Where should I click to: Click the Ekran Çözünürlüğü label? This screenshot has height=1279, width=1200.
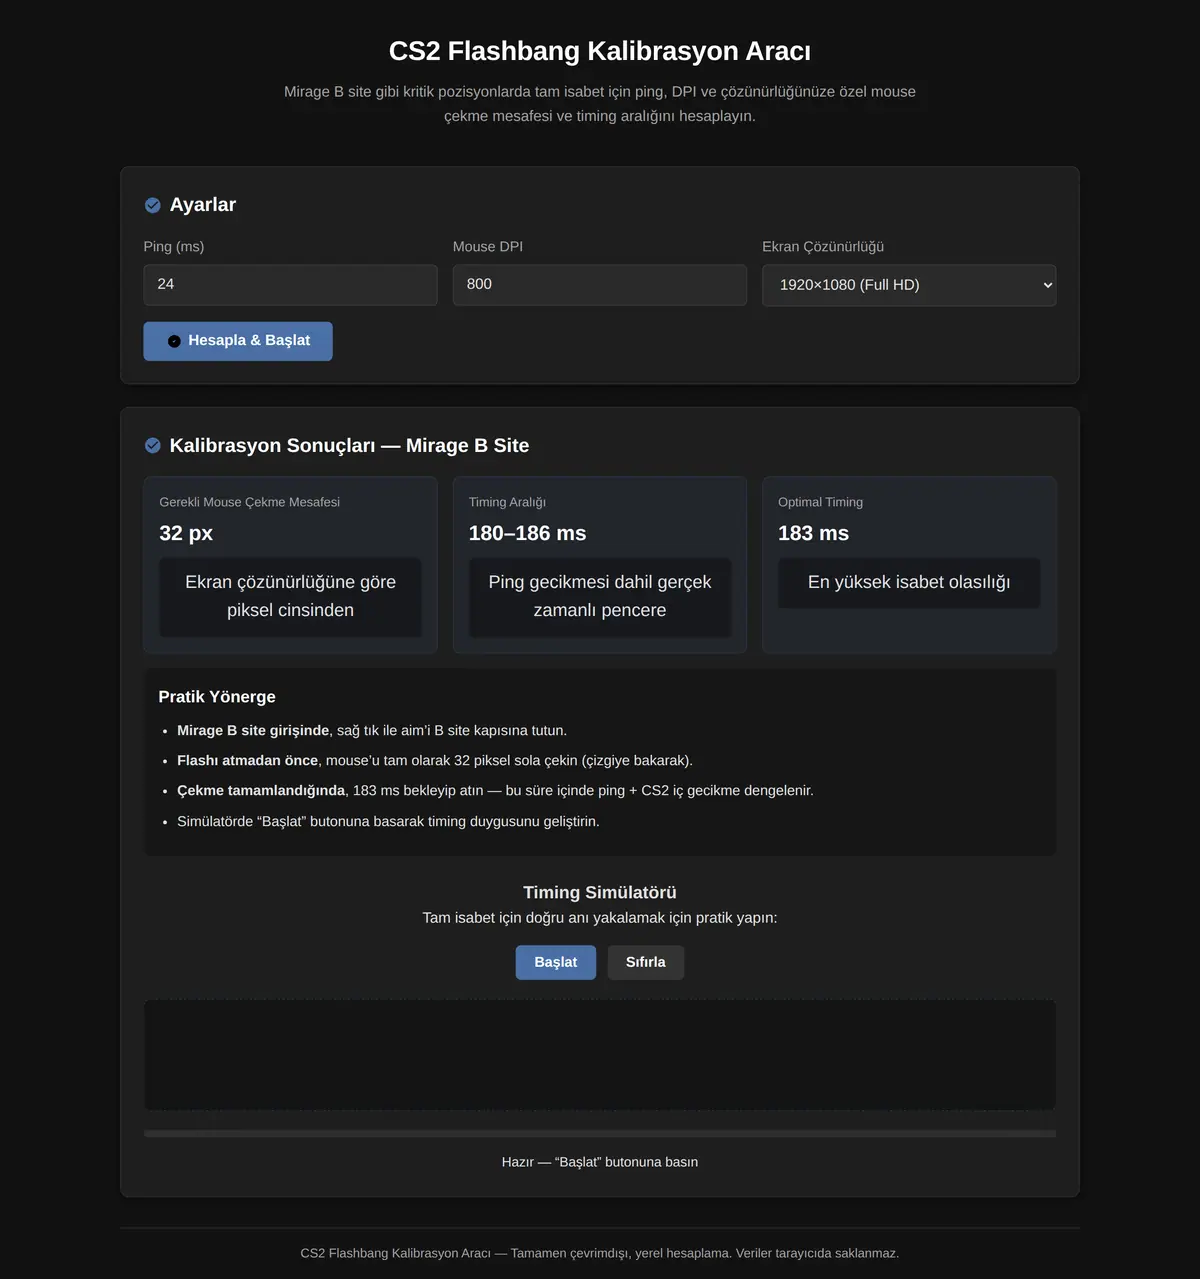[823, 247]
